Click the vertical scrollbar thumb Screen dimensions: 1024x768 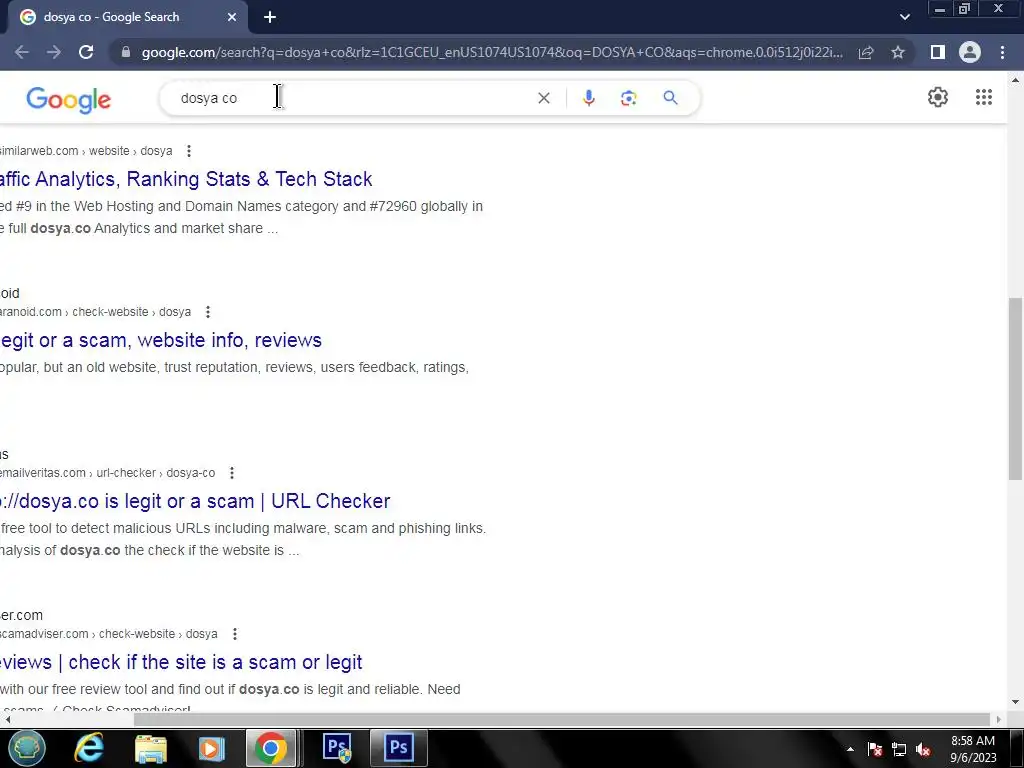pos(1015,389)
